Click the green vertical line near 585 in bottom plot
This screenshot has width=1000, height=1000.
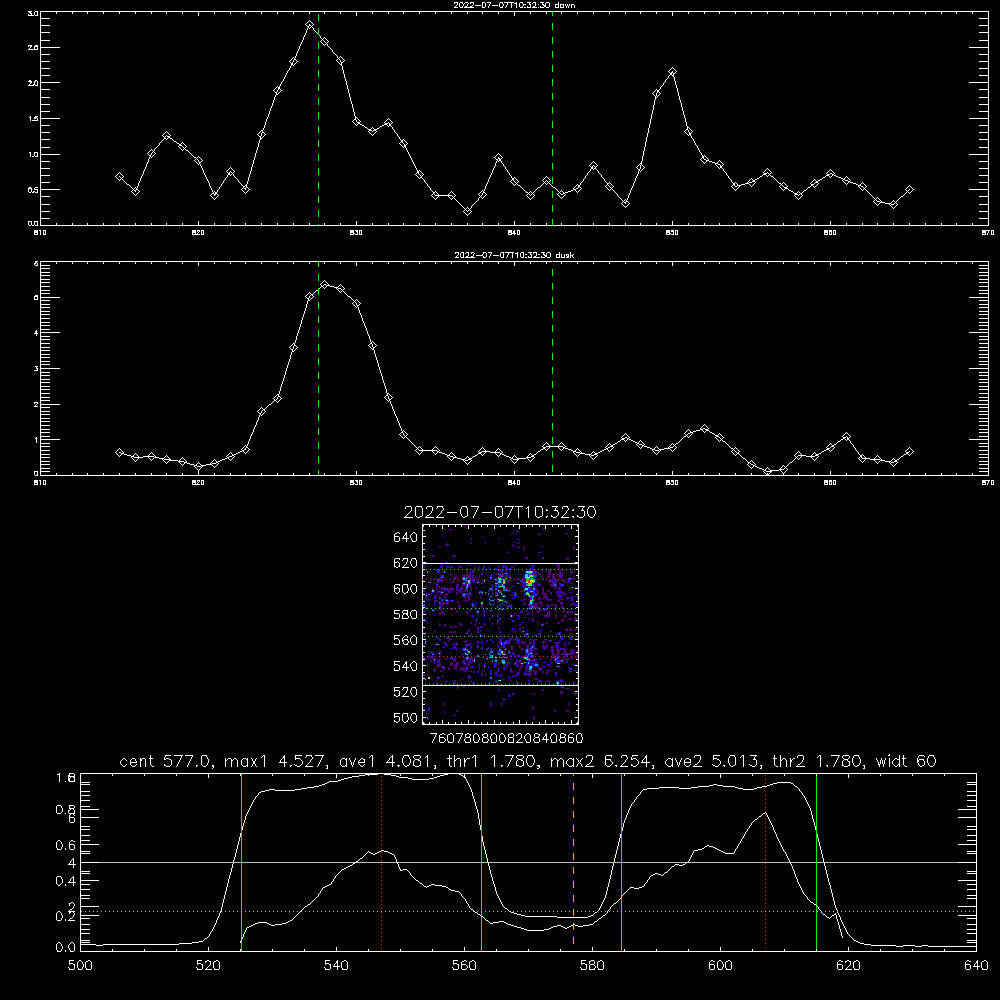tap(621, 862)
